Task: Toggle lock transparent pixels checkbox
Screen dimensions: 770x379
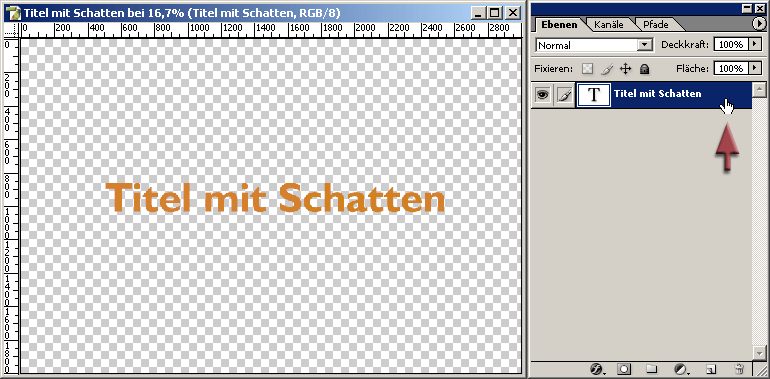Action: tap(587, 68)
